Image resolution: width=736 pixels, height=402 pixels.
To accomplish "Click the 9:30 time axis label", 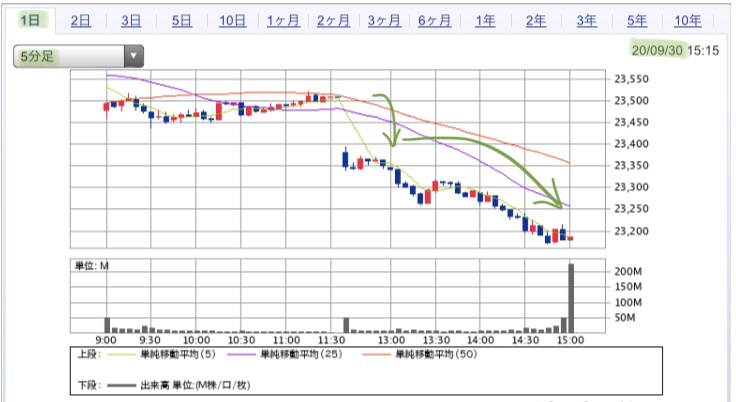I will (149, 340).
